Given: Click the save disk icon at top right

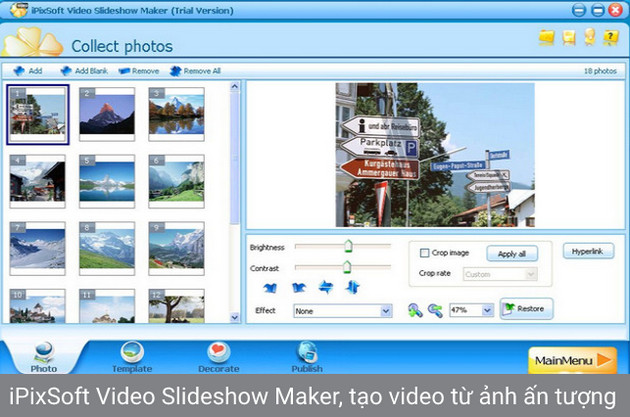Looking at the screenshot, I should (569, 37).
